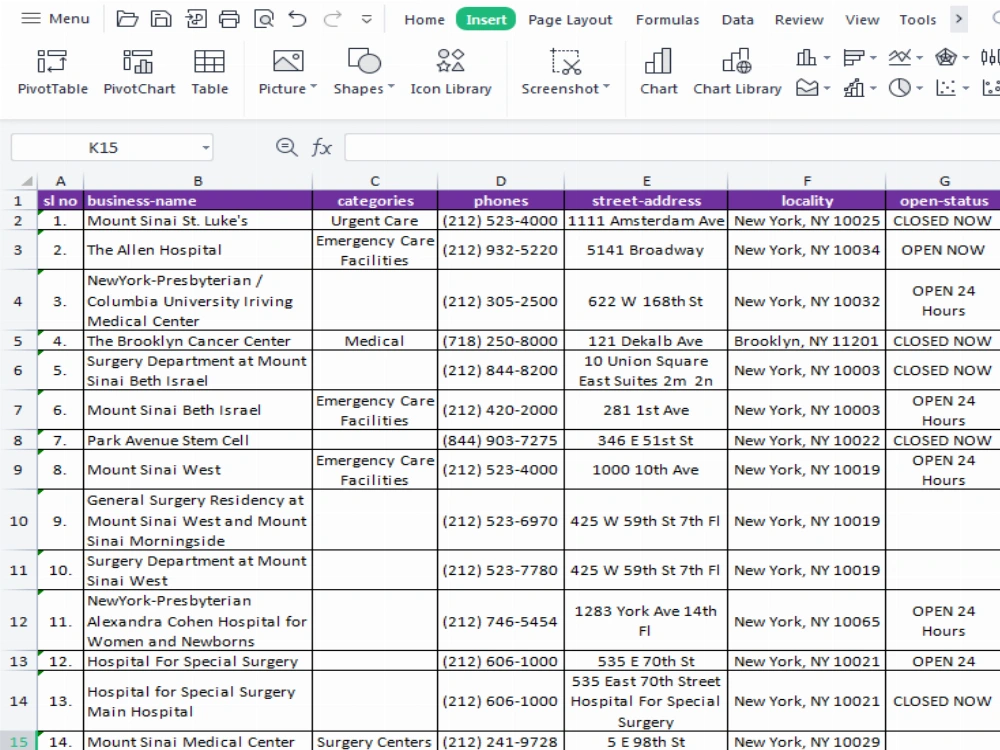Expand the column chart dropdown arrow
1000x750 pixels.
coord(827,58)
